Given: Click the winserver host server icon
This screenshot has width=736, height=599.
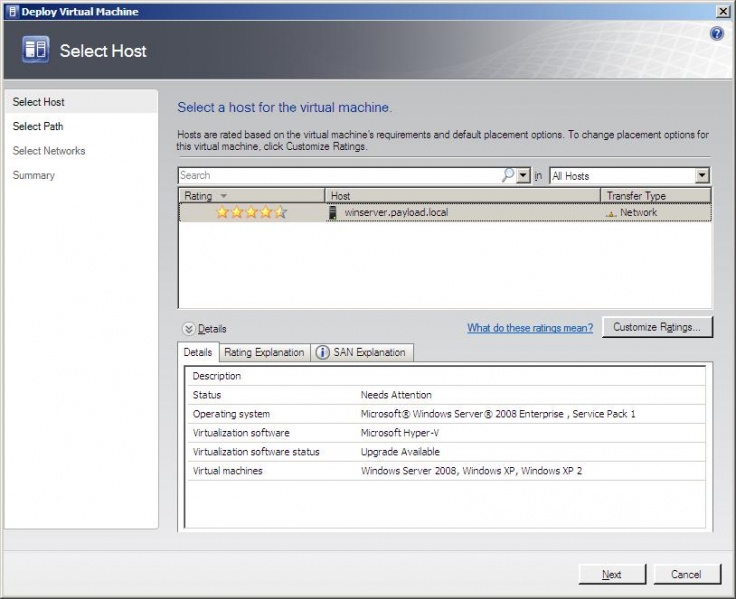Looking at the screenshot, I should [333, 212].
